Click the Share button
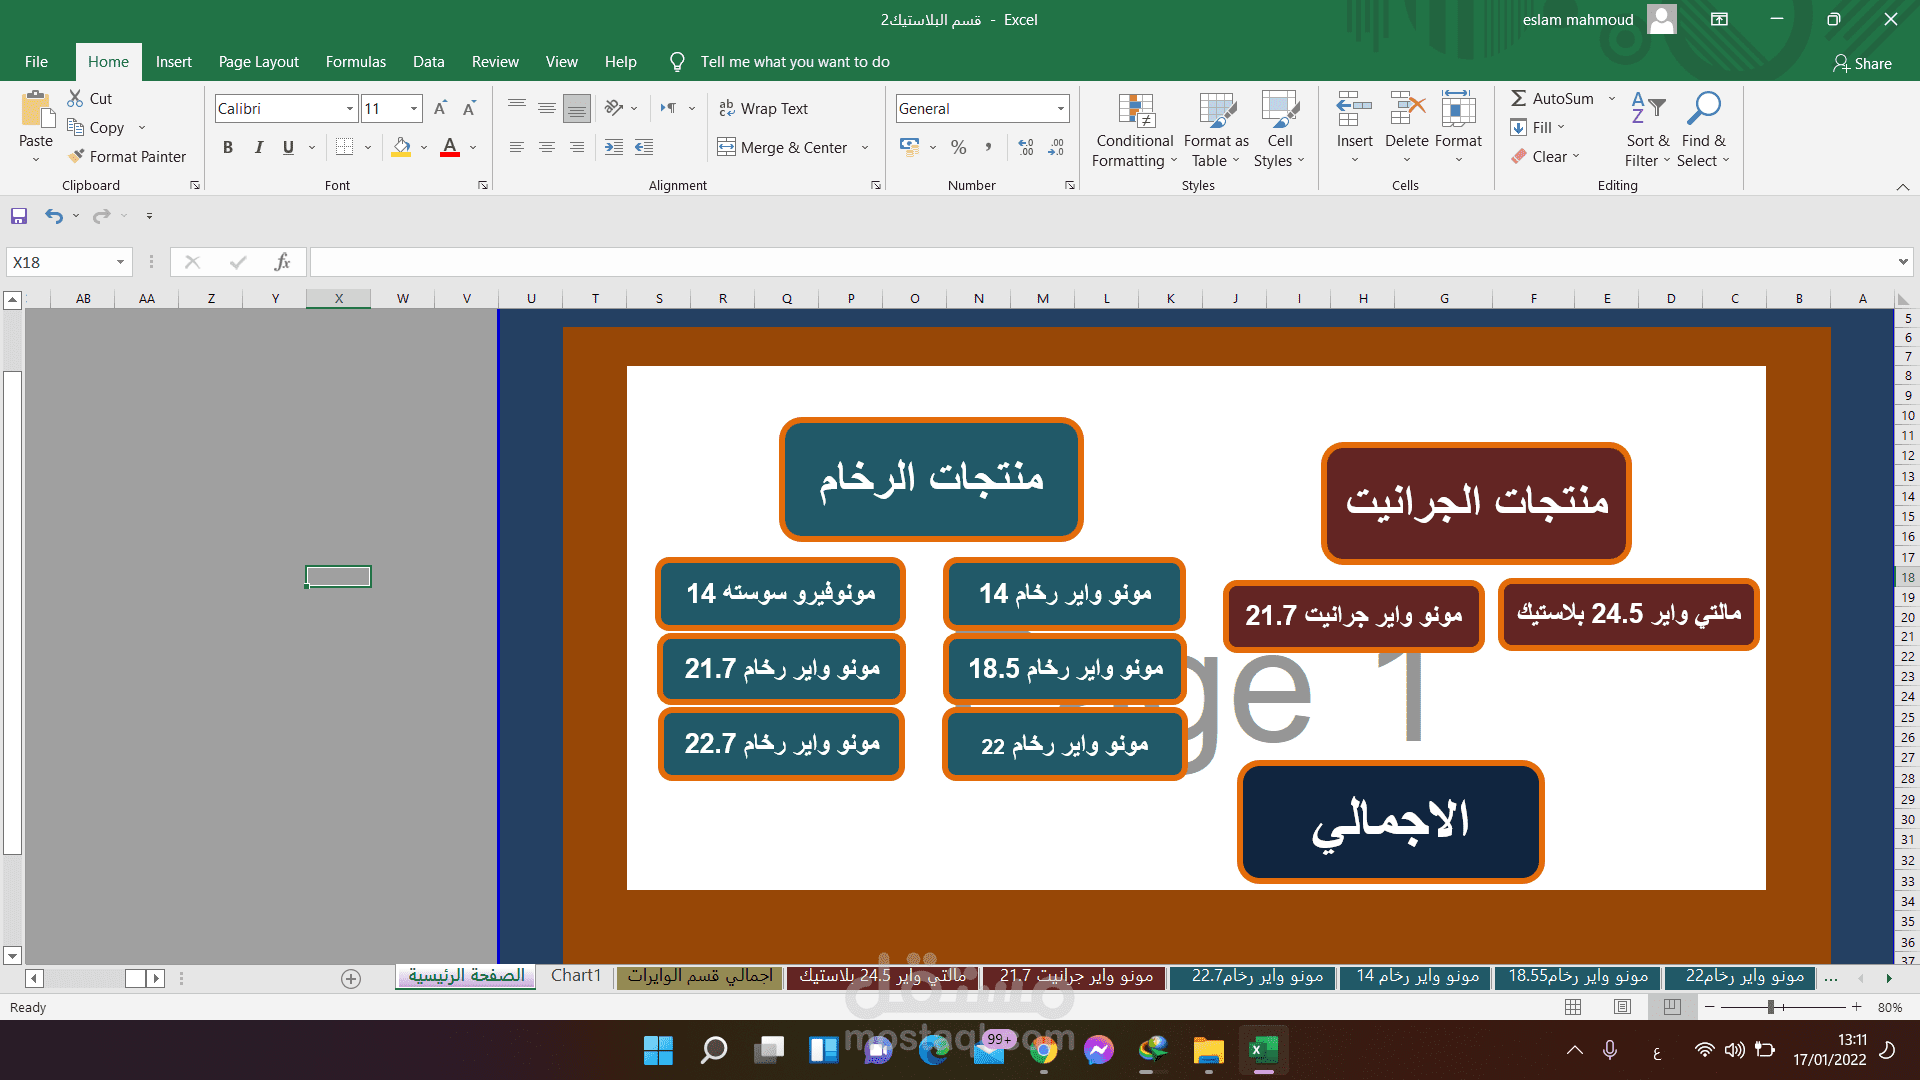 click(1862, 63)
